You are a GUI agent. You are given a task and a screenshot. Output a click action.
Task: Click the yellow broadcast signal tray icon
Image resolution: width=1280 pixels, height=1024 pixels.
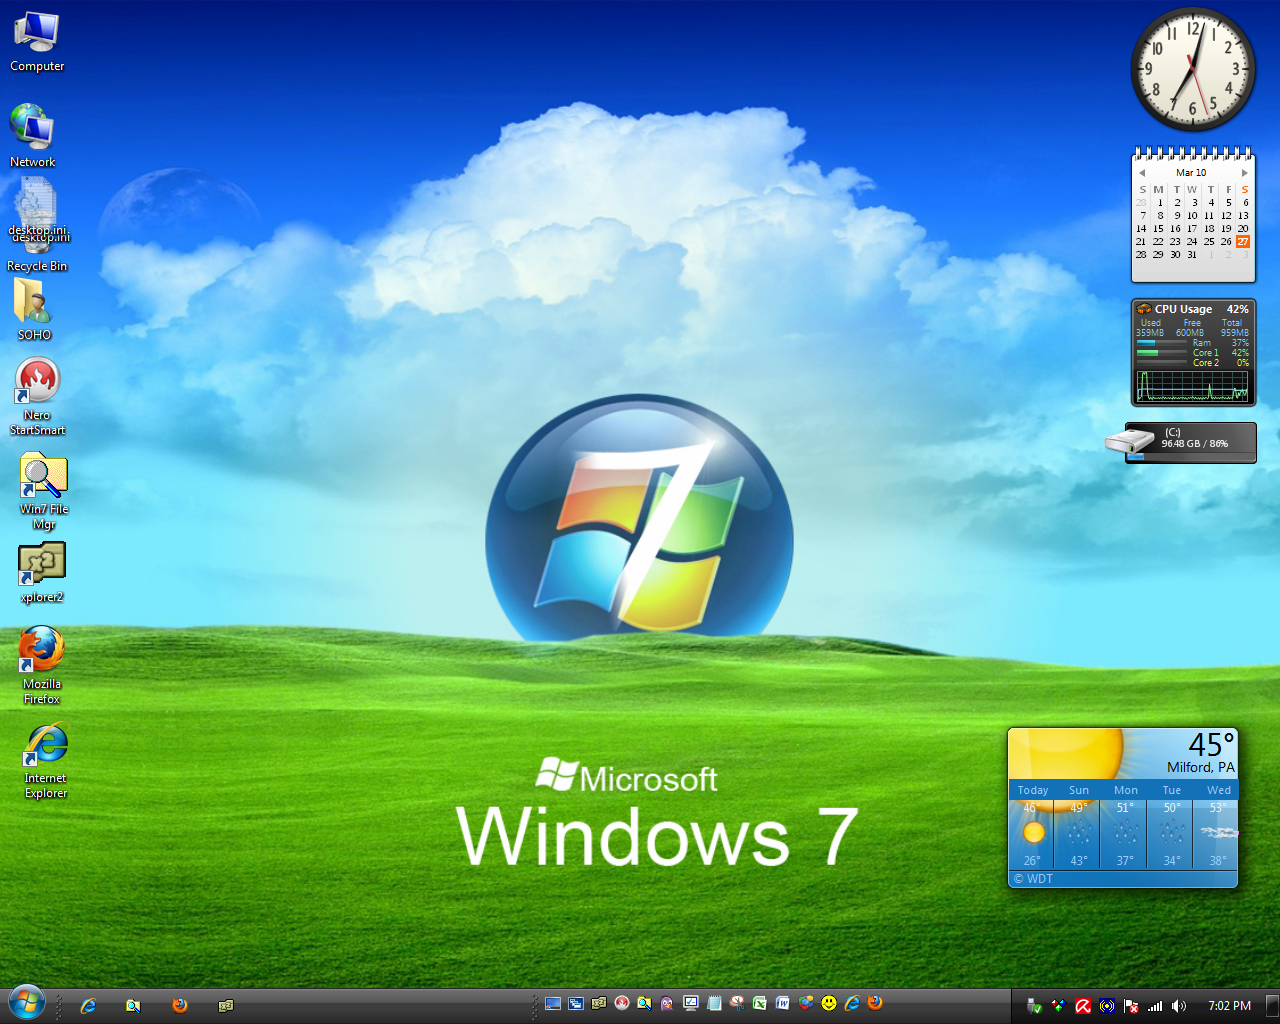click(1107, 1006)
